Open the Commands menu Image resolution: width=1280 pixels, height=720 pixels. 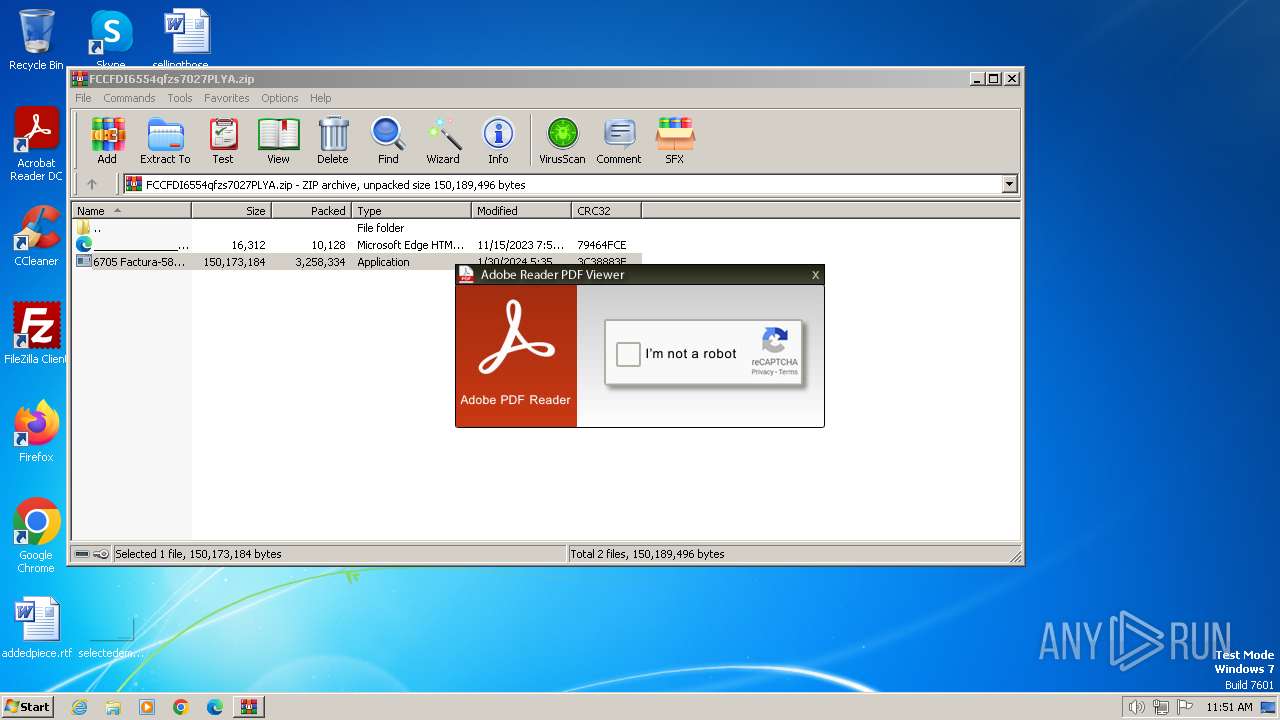coord(129,98)
